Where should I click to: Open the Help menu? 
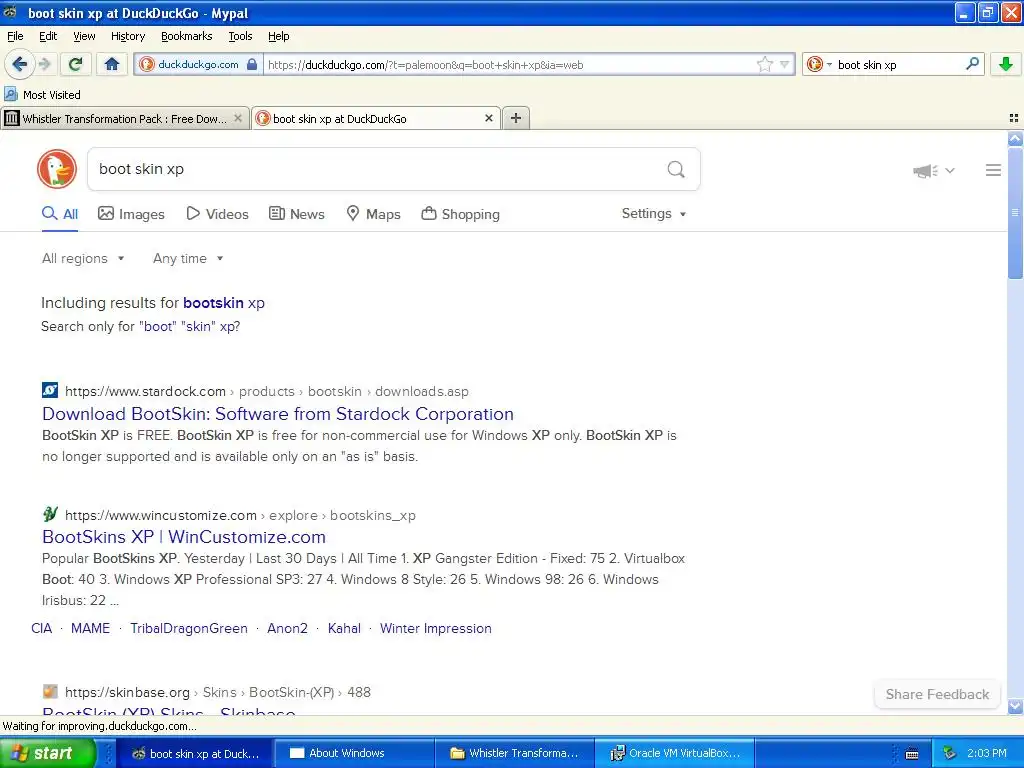pyautogui.click(x=278, y=36)
